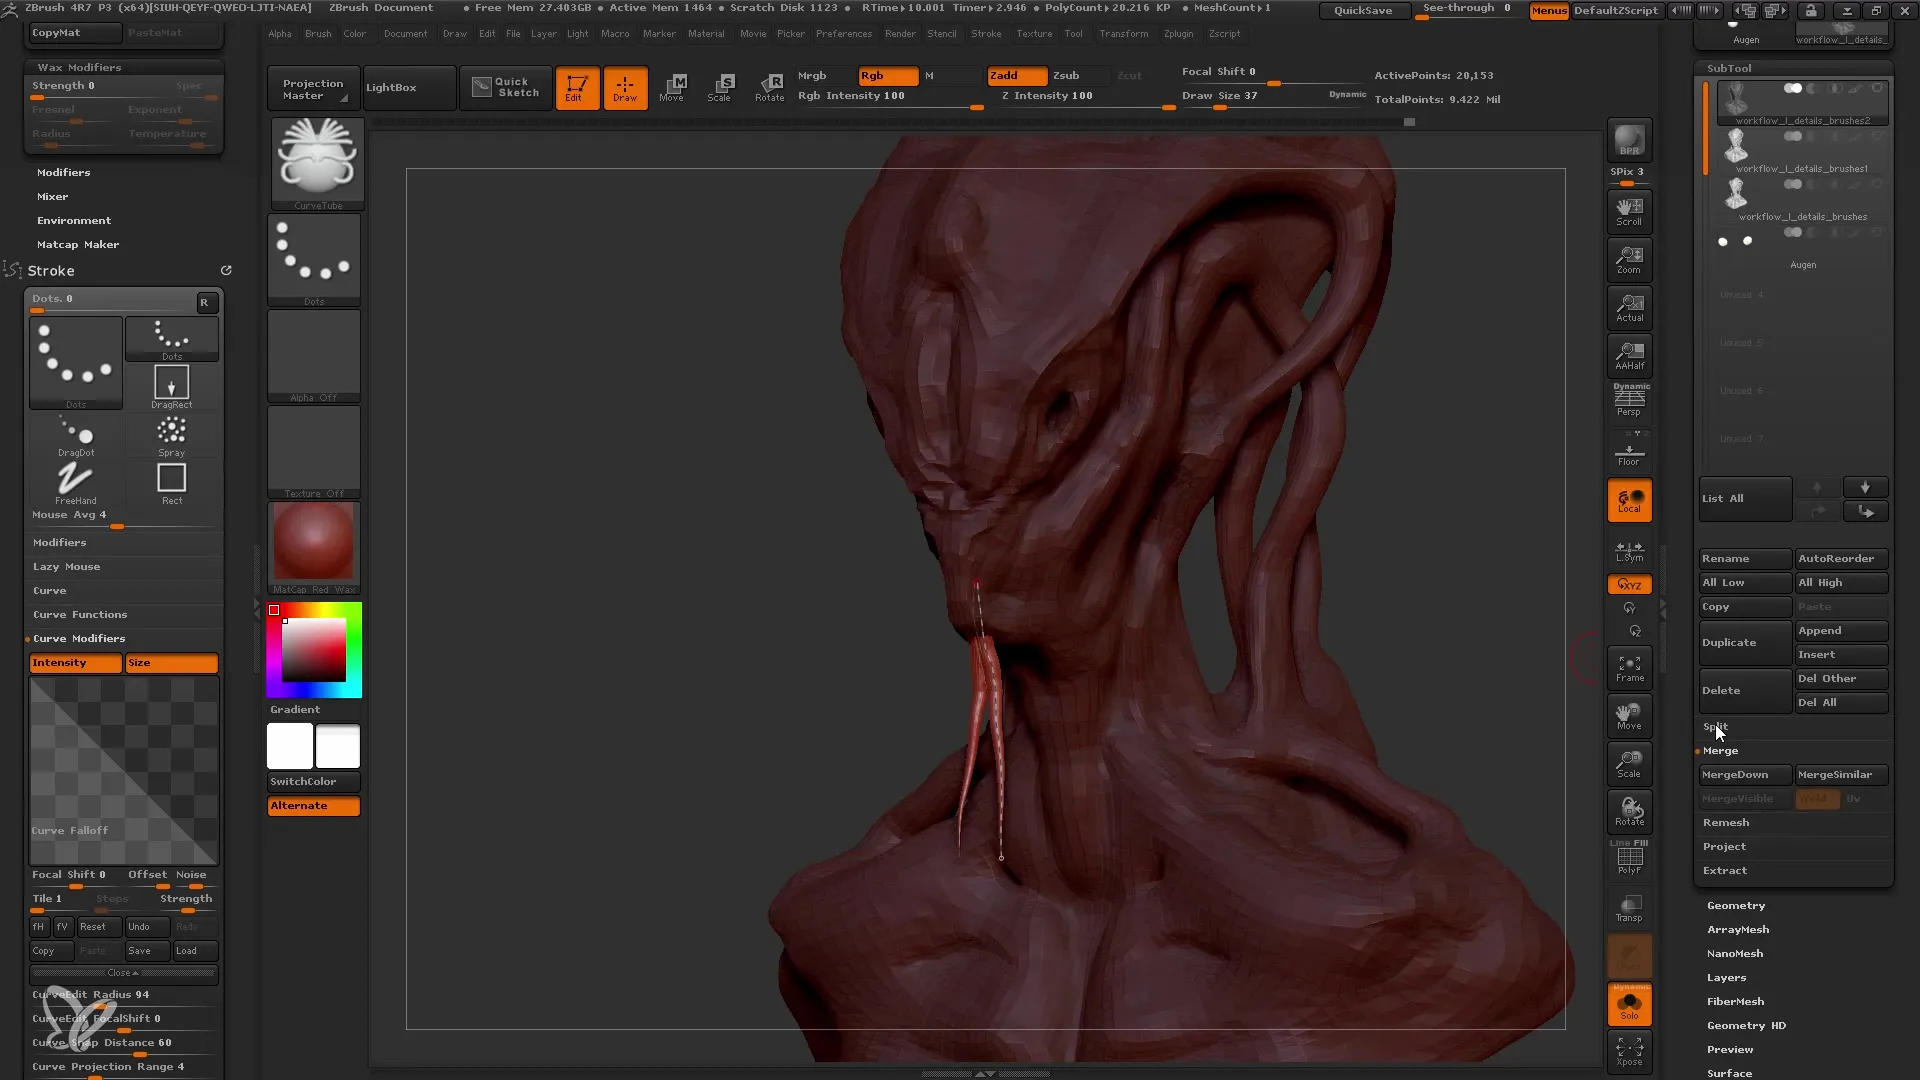Select the Scale tool in toolbar
The height and width of the screenshot is (1080, 1920).
(x=723, y=86)
